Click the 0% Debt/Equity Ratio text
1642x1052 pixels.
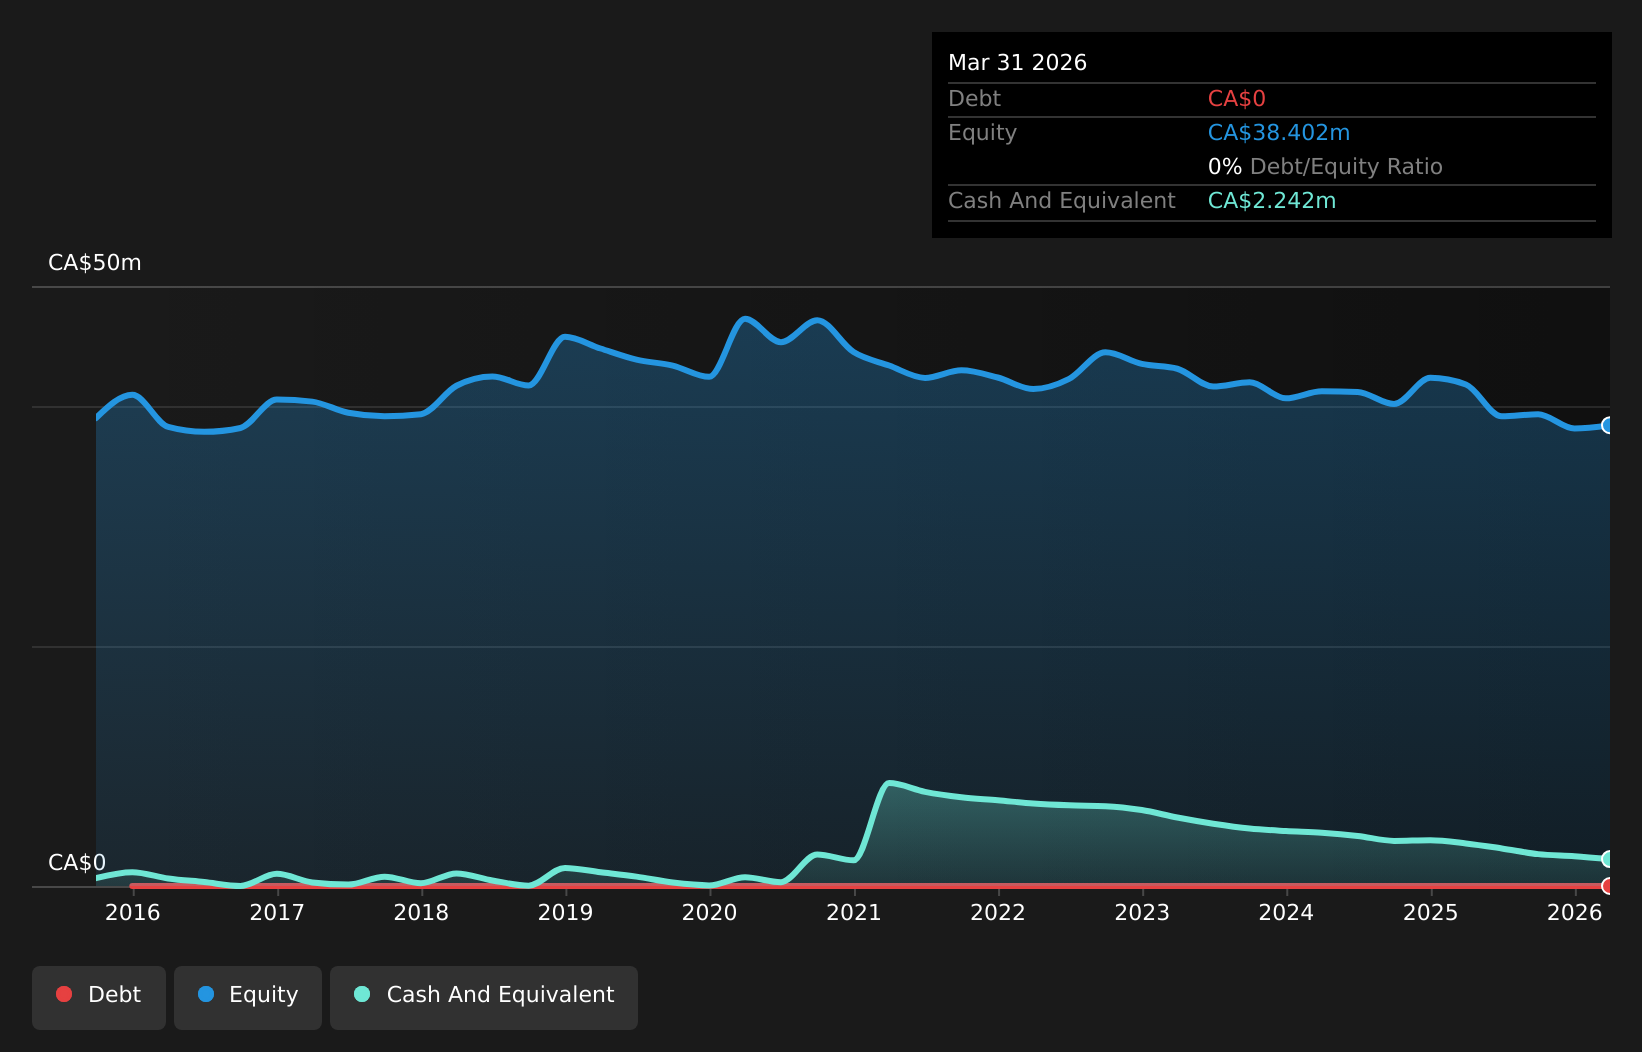click(1325, 167)
